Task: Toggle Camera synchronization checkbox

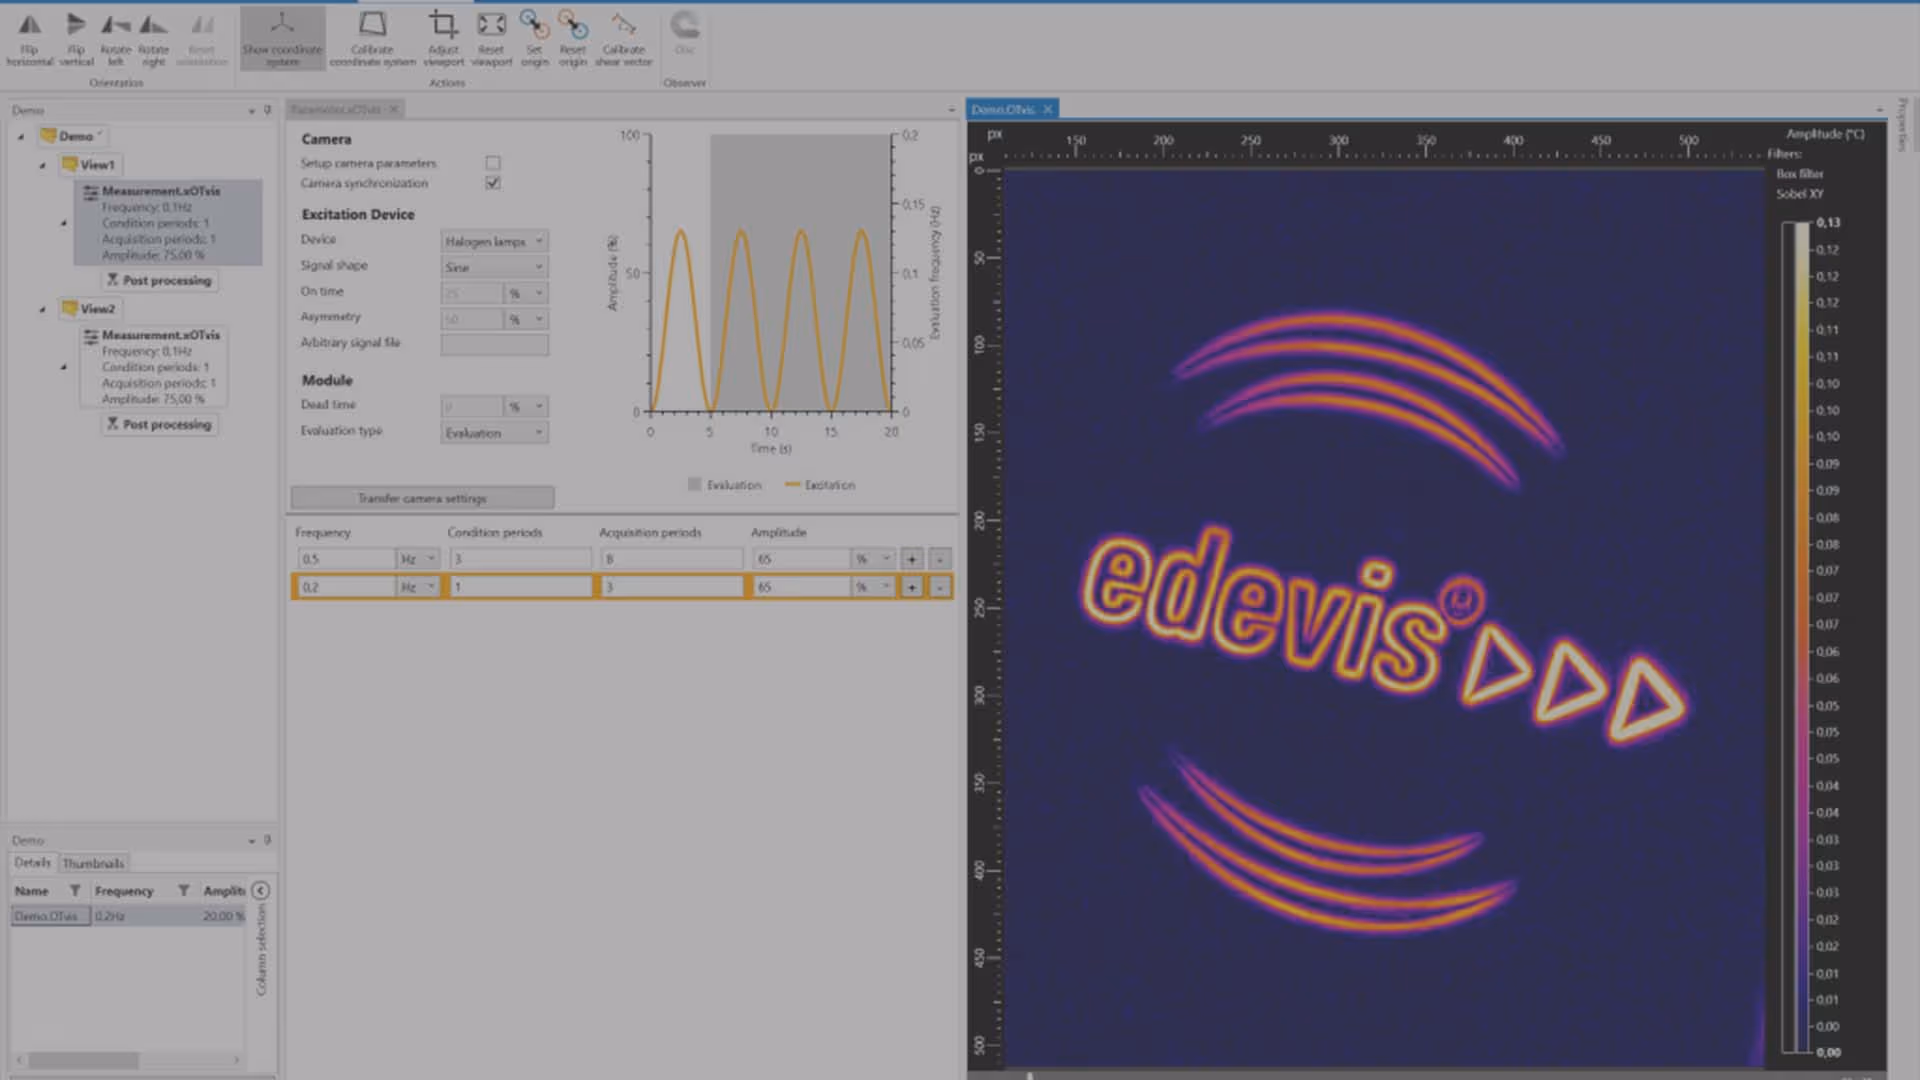Action: pos(493,183)
